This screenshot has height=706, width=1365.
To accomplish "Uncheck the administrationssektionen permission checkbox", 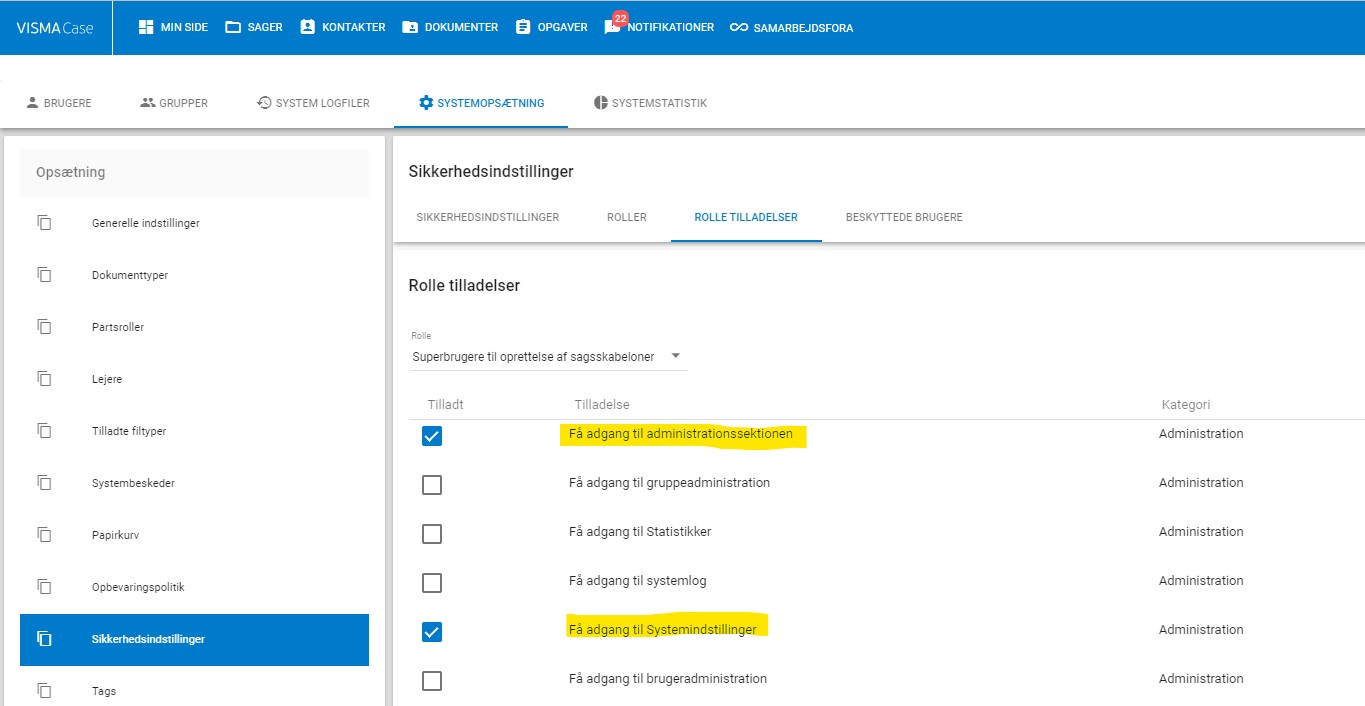I will 432,436.
